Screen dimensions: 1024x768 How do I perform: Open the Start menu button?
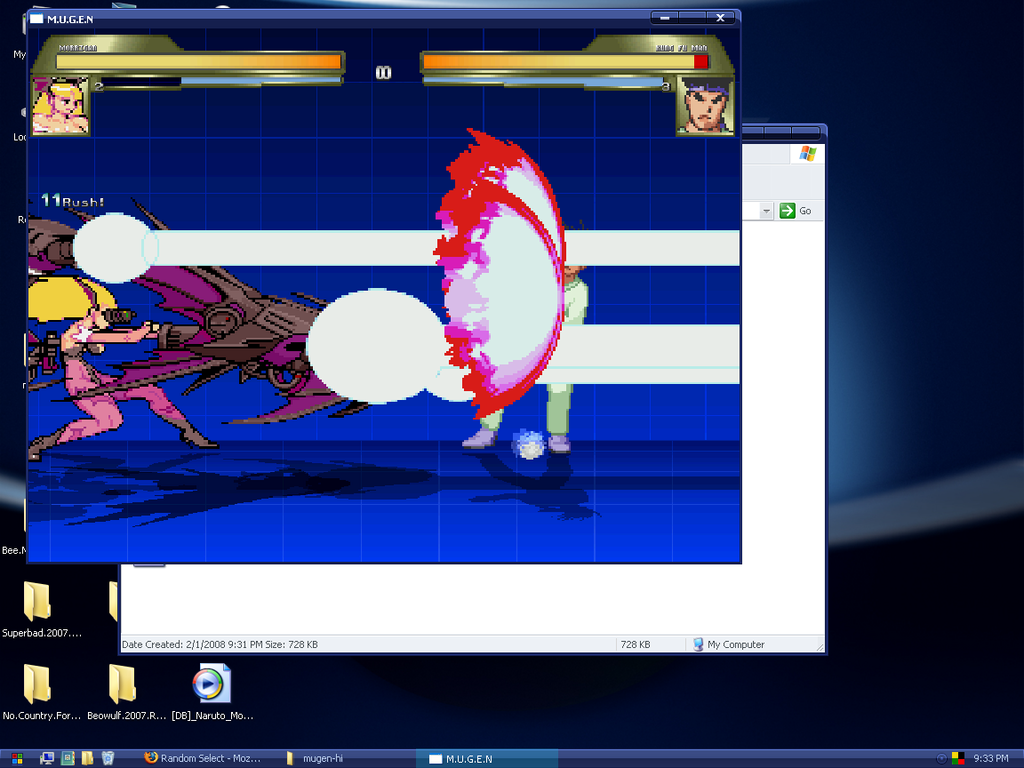(17, 758)
